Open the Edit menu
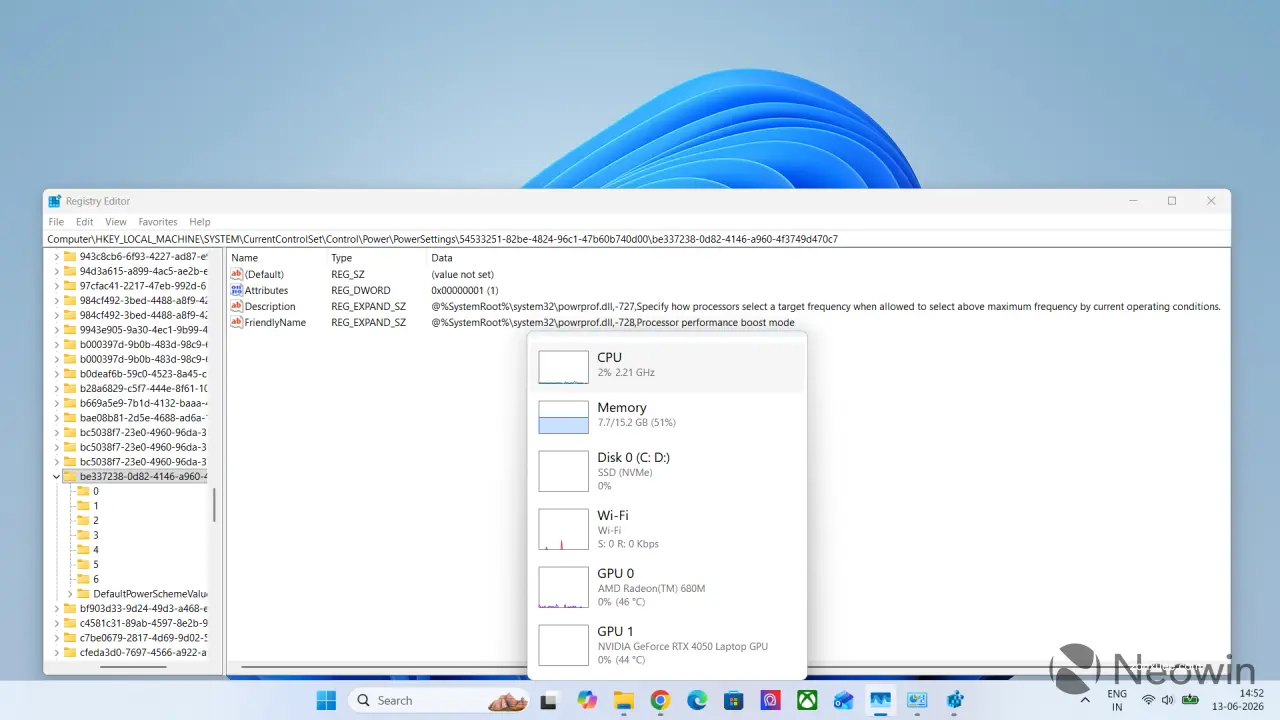The width and height of the screenshot is (1280, 720). [85, 222]
